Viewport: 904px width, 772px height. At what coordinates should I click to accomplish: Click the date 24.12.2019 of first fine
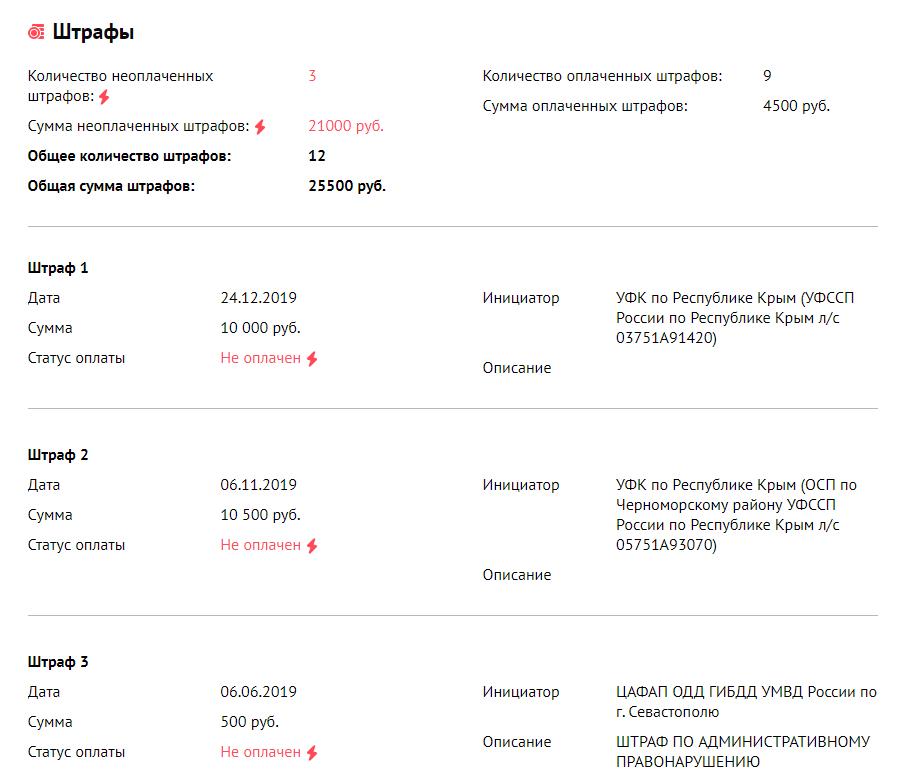click(x=258, y=298)
